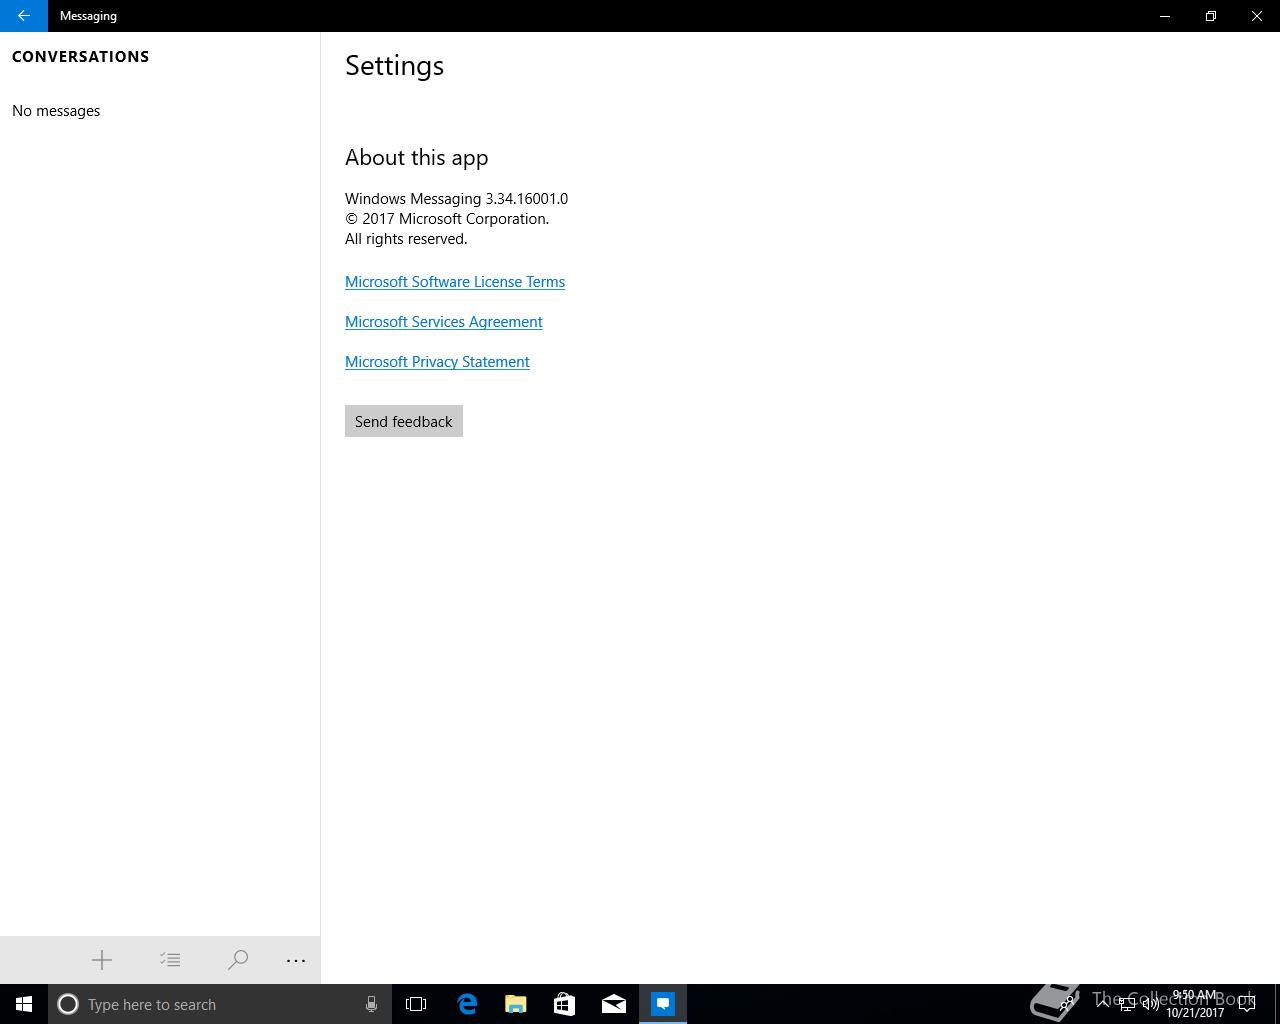Click the Cortana circle icon
The width and height of the screenshot is (1280, 1024).
click(68, 1004)
